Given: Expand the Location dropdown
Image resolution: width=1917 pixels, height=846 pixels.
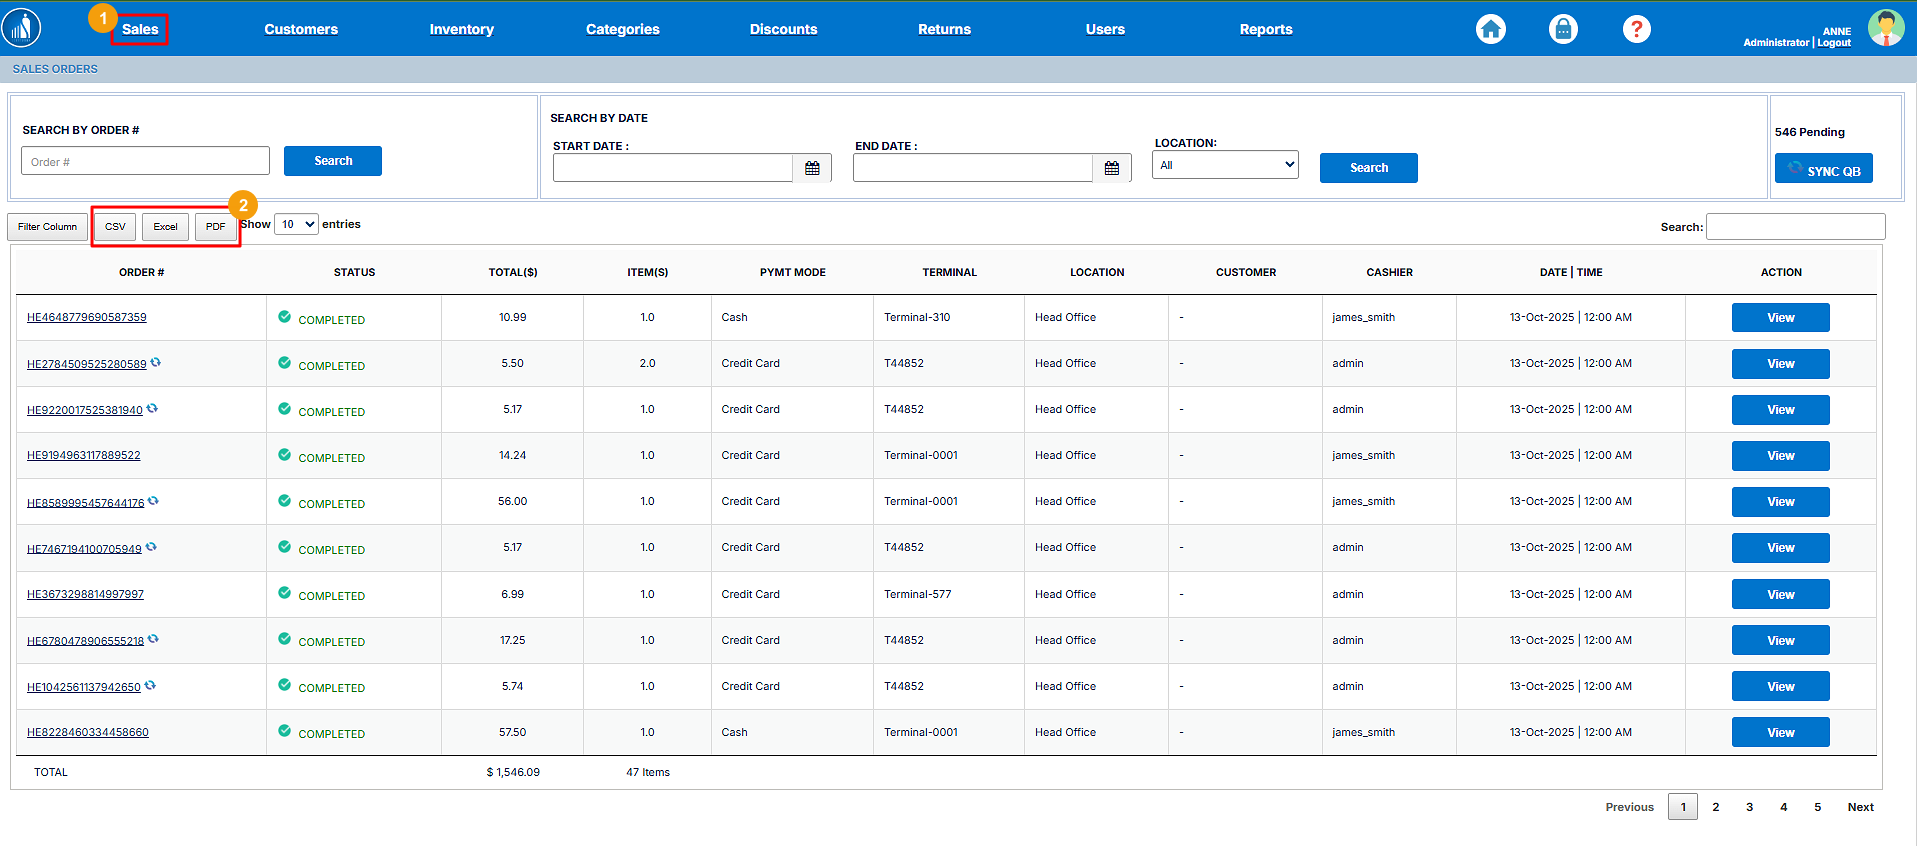Looking at the screenshot, I should point(1225,165).
